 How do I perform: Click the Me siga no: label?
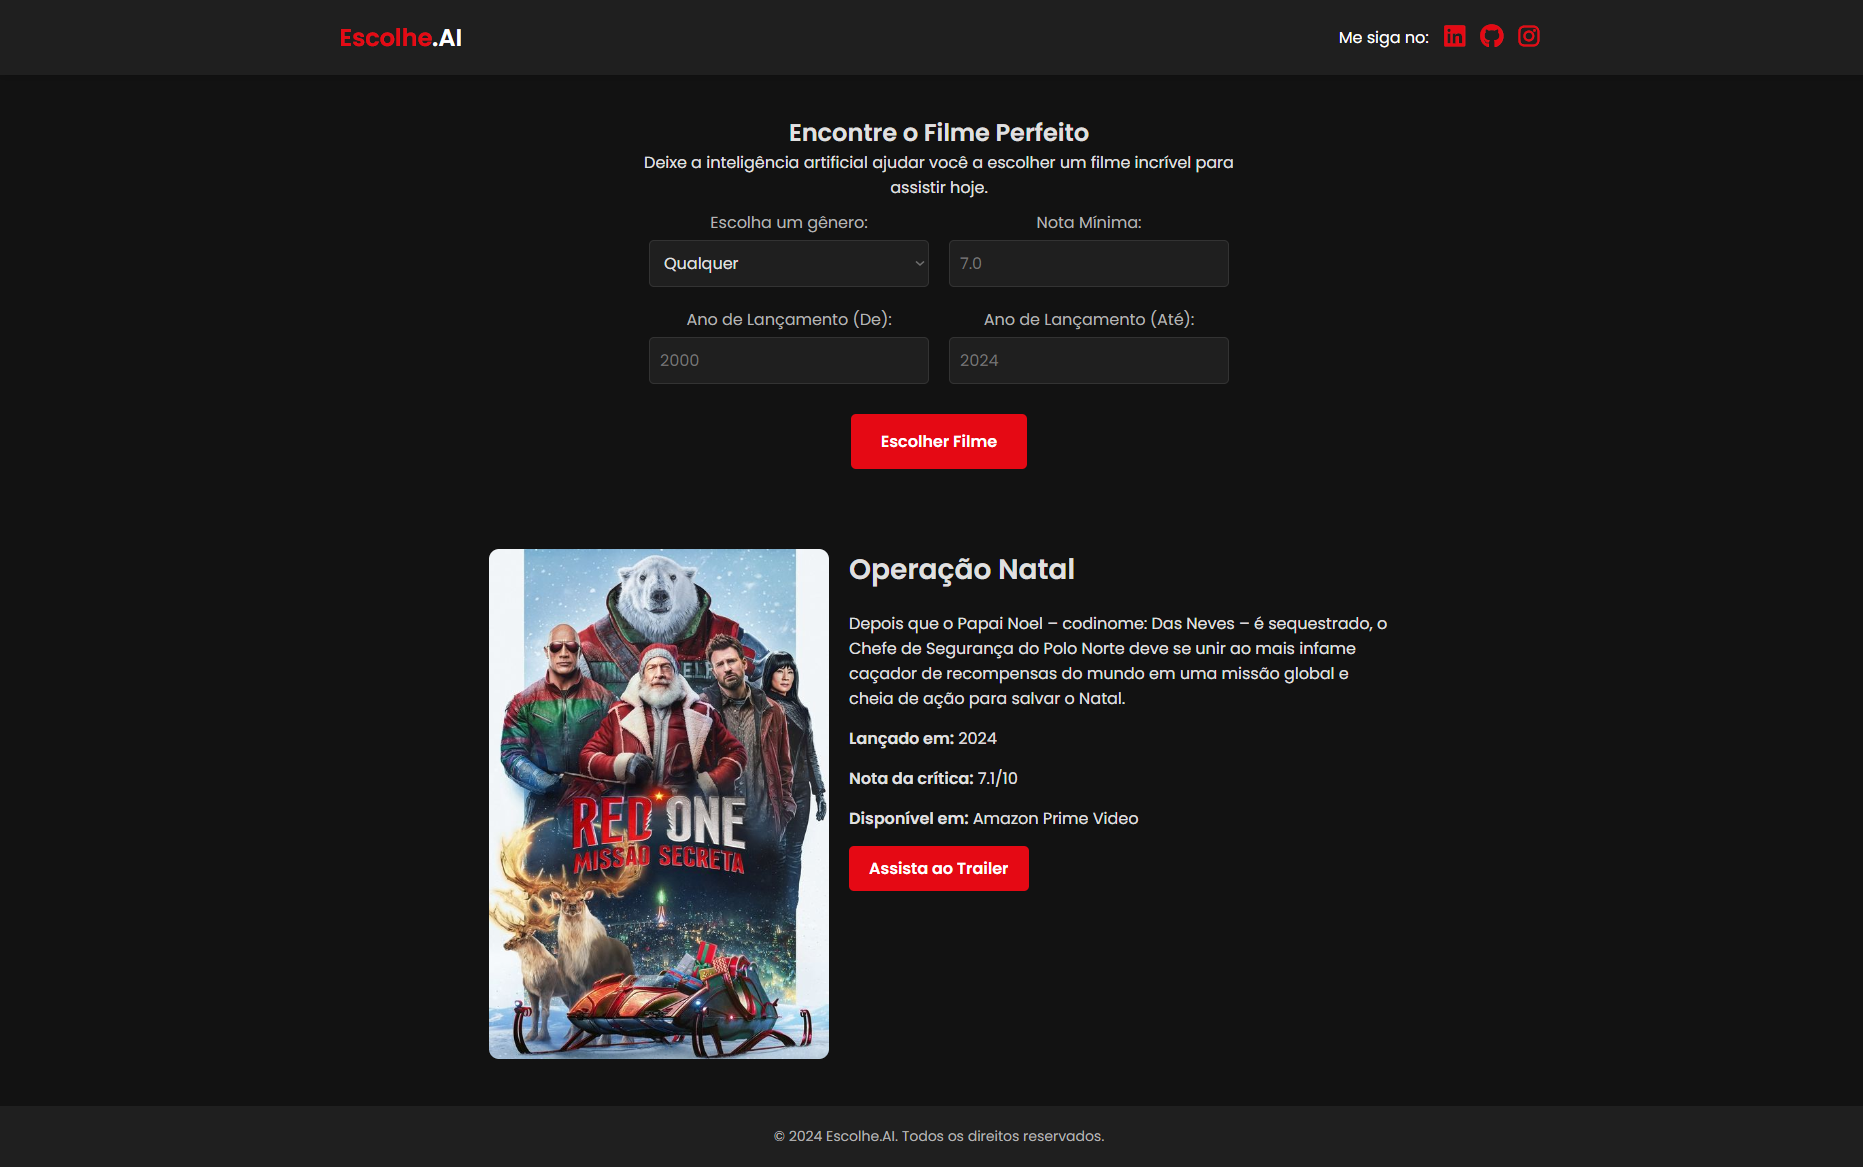click(1383, 38)
